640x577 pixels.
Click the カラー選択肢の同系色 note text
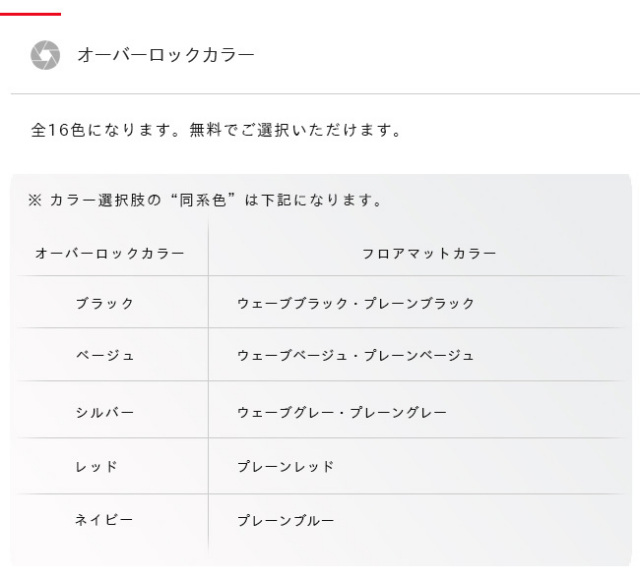click(x=205, y=201)
